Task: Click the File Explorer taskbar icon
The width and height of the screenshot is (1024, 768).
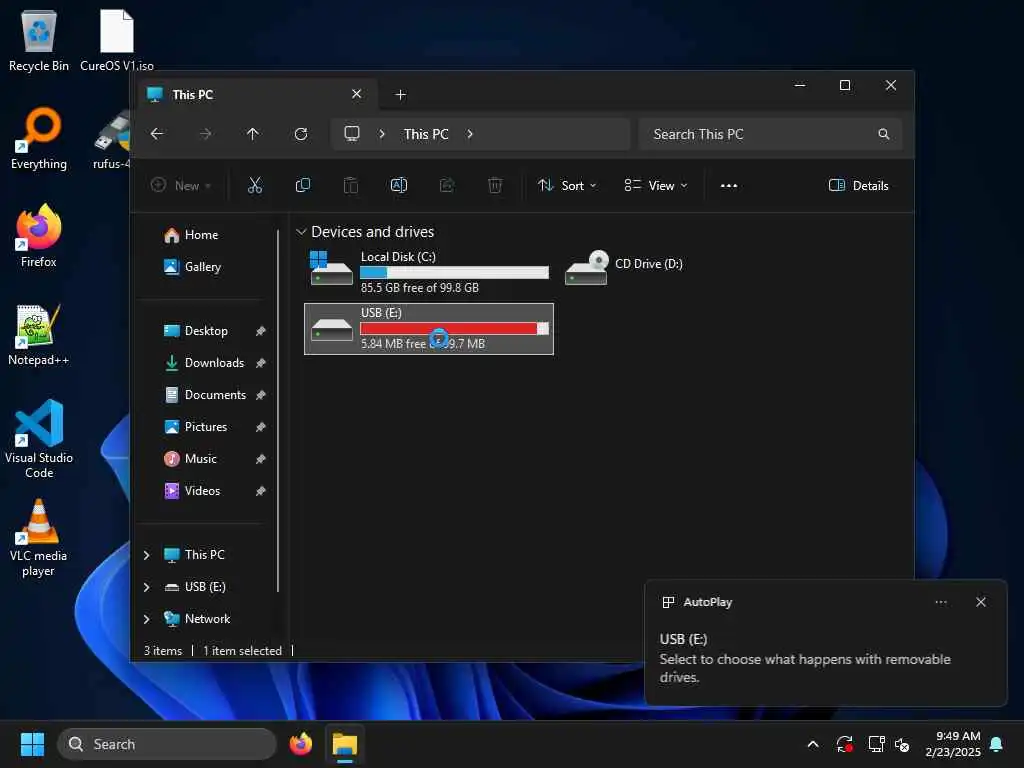Action: (x=345, y=744)
